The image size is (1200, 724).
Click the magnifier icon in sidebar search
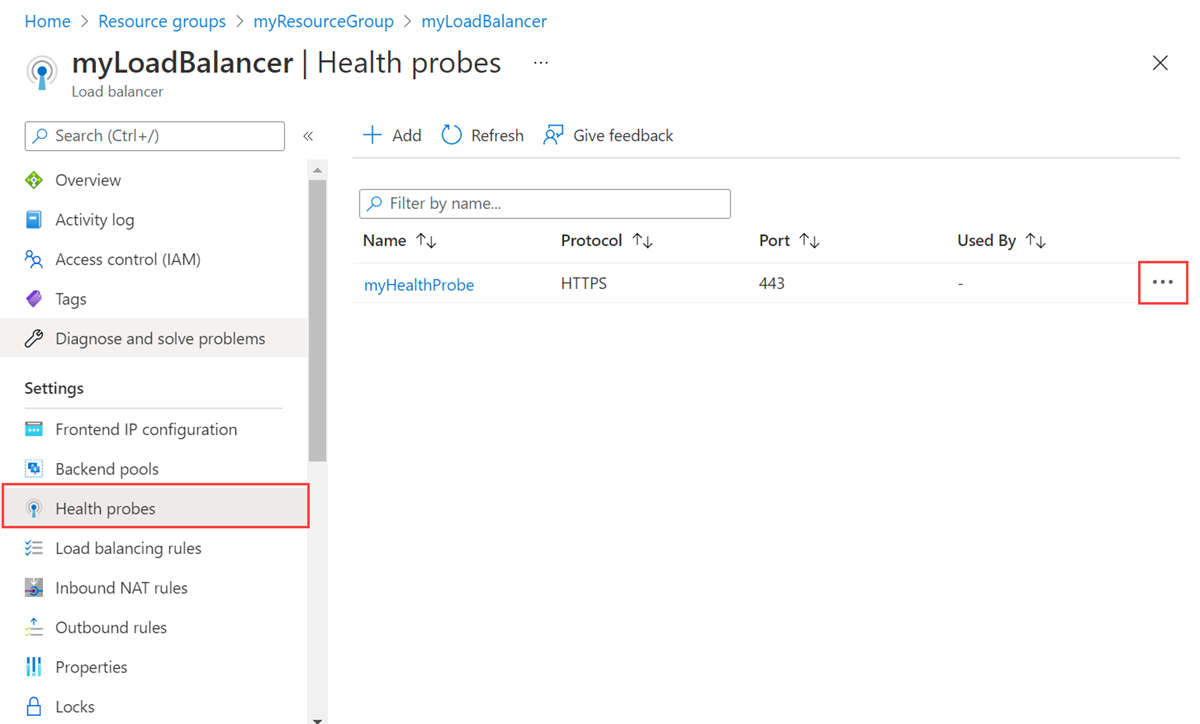[x=40, y=136]
